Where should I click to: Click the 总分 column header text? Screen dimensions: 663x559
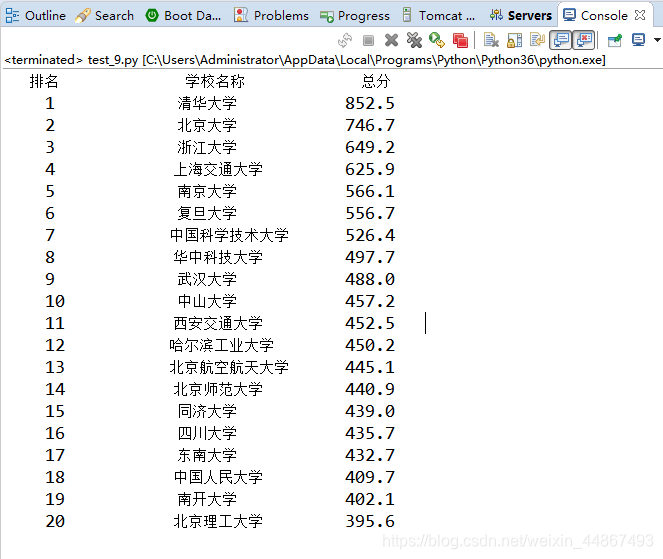click(376, 81)
